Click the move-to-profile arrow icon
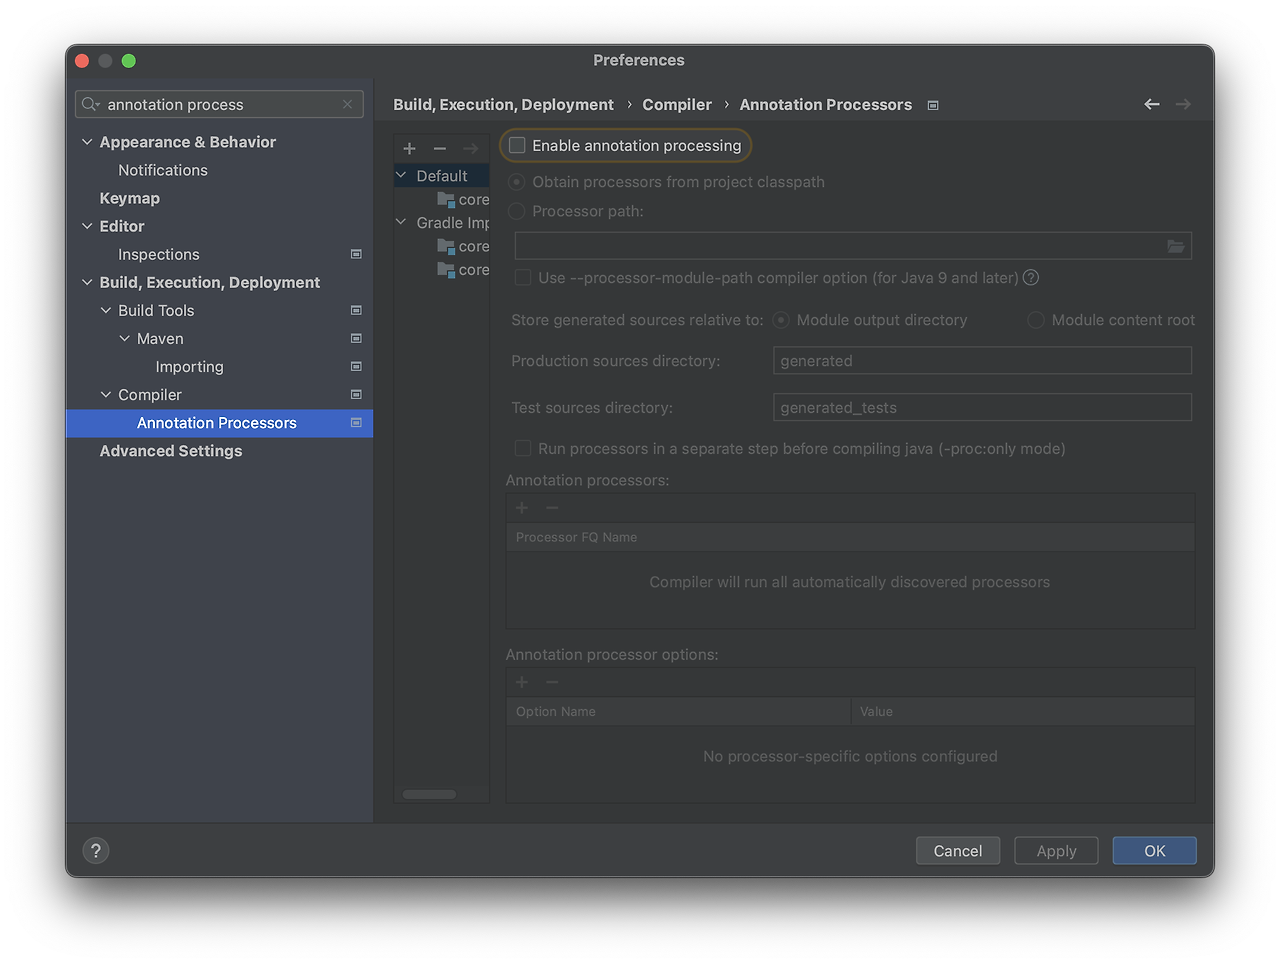This screenshot has width=1280, height=964. (x=470, y=148)
